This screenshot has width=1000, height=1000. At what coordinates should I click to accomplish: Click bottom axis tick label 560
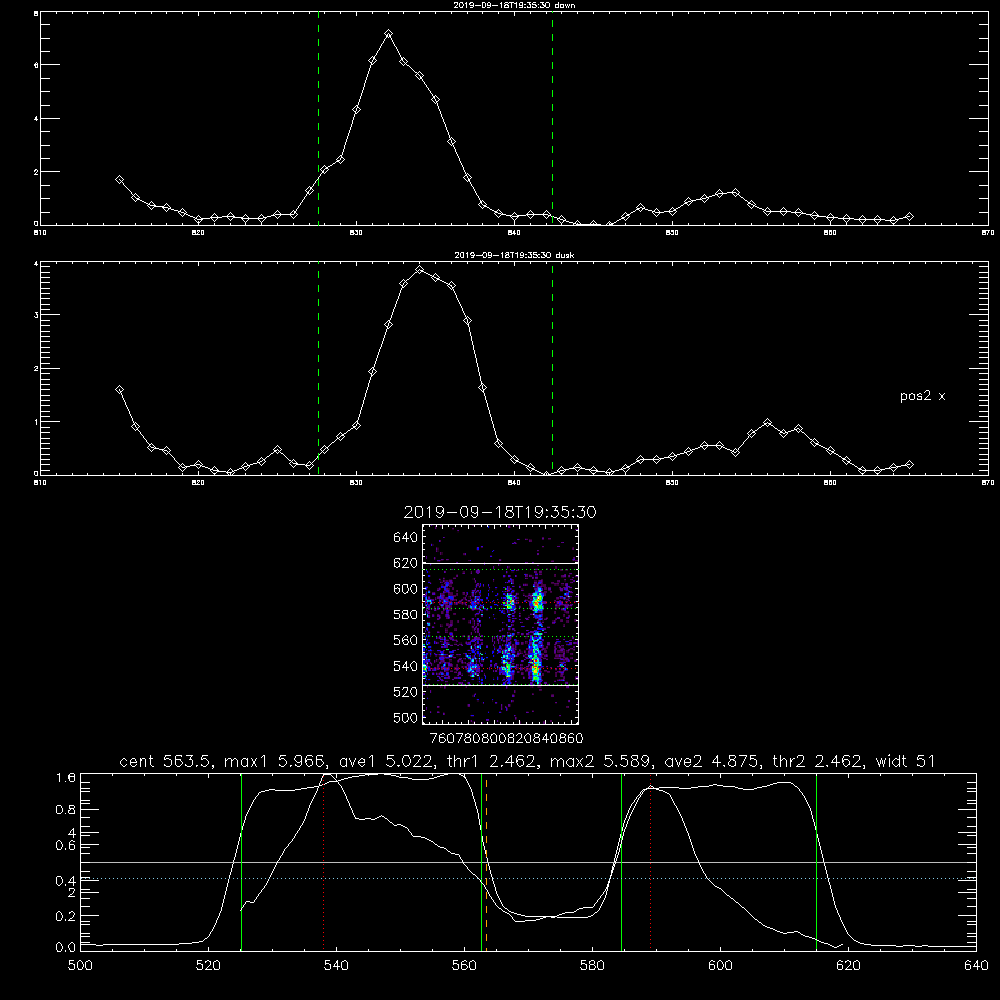464,966
